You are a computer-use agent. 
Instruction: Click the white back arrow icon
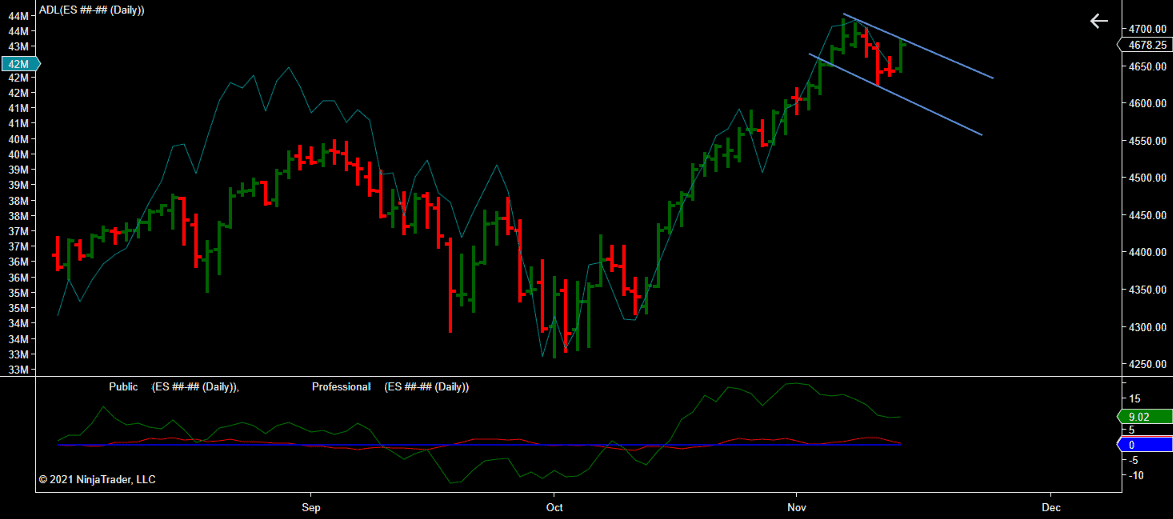coord(1098,21)
